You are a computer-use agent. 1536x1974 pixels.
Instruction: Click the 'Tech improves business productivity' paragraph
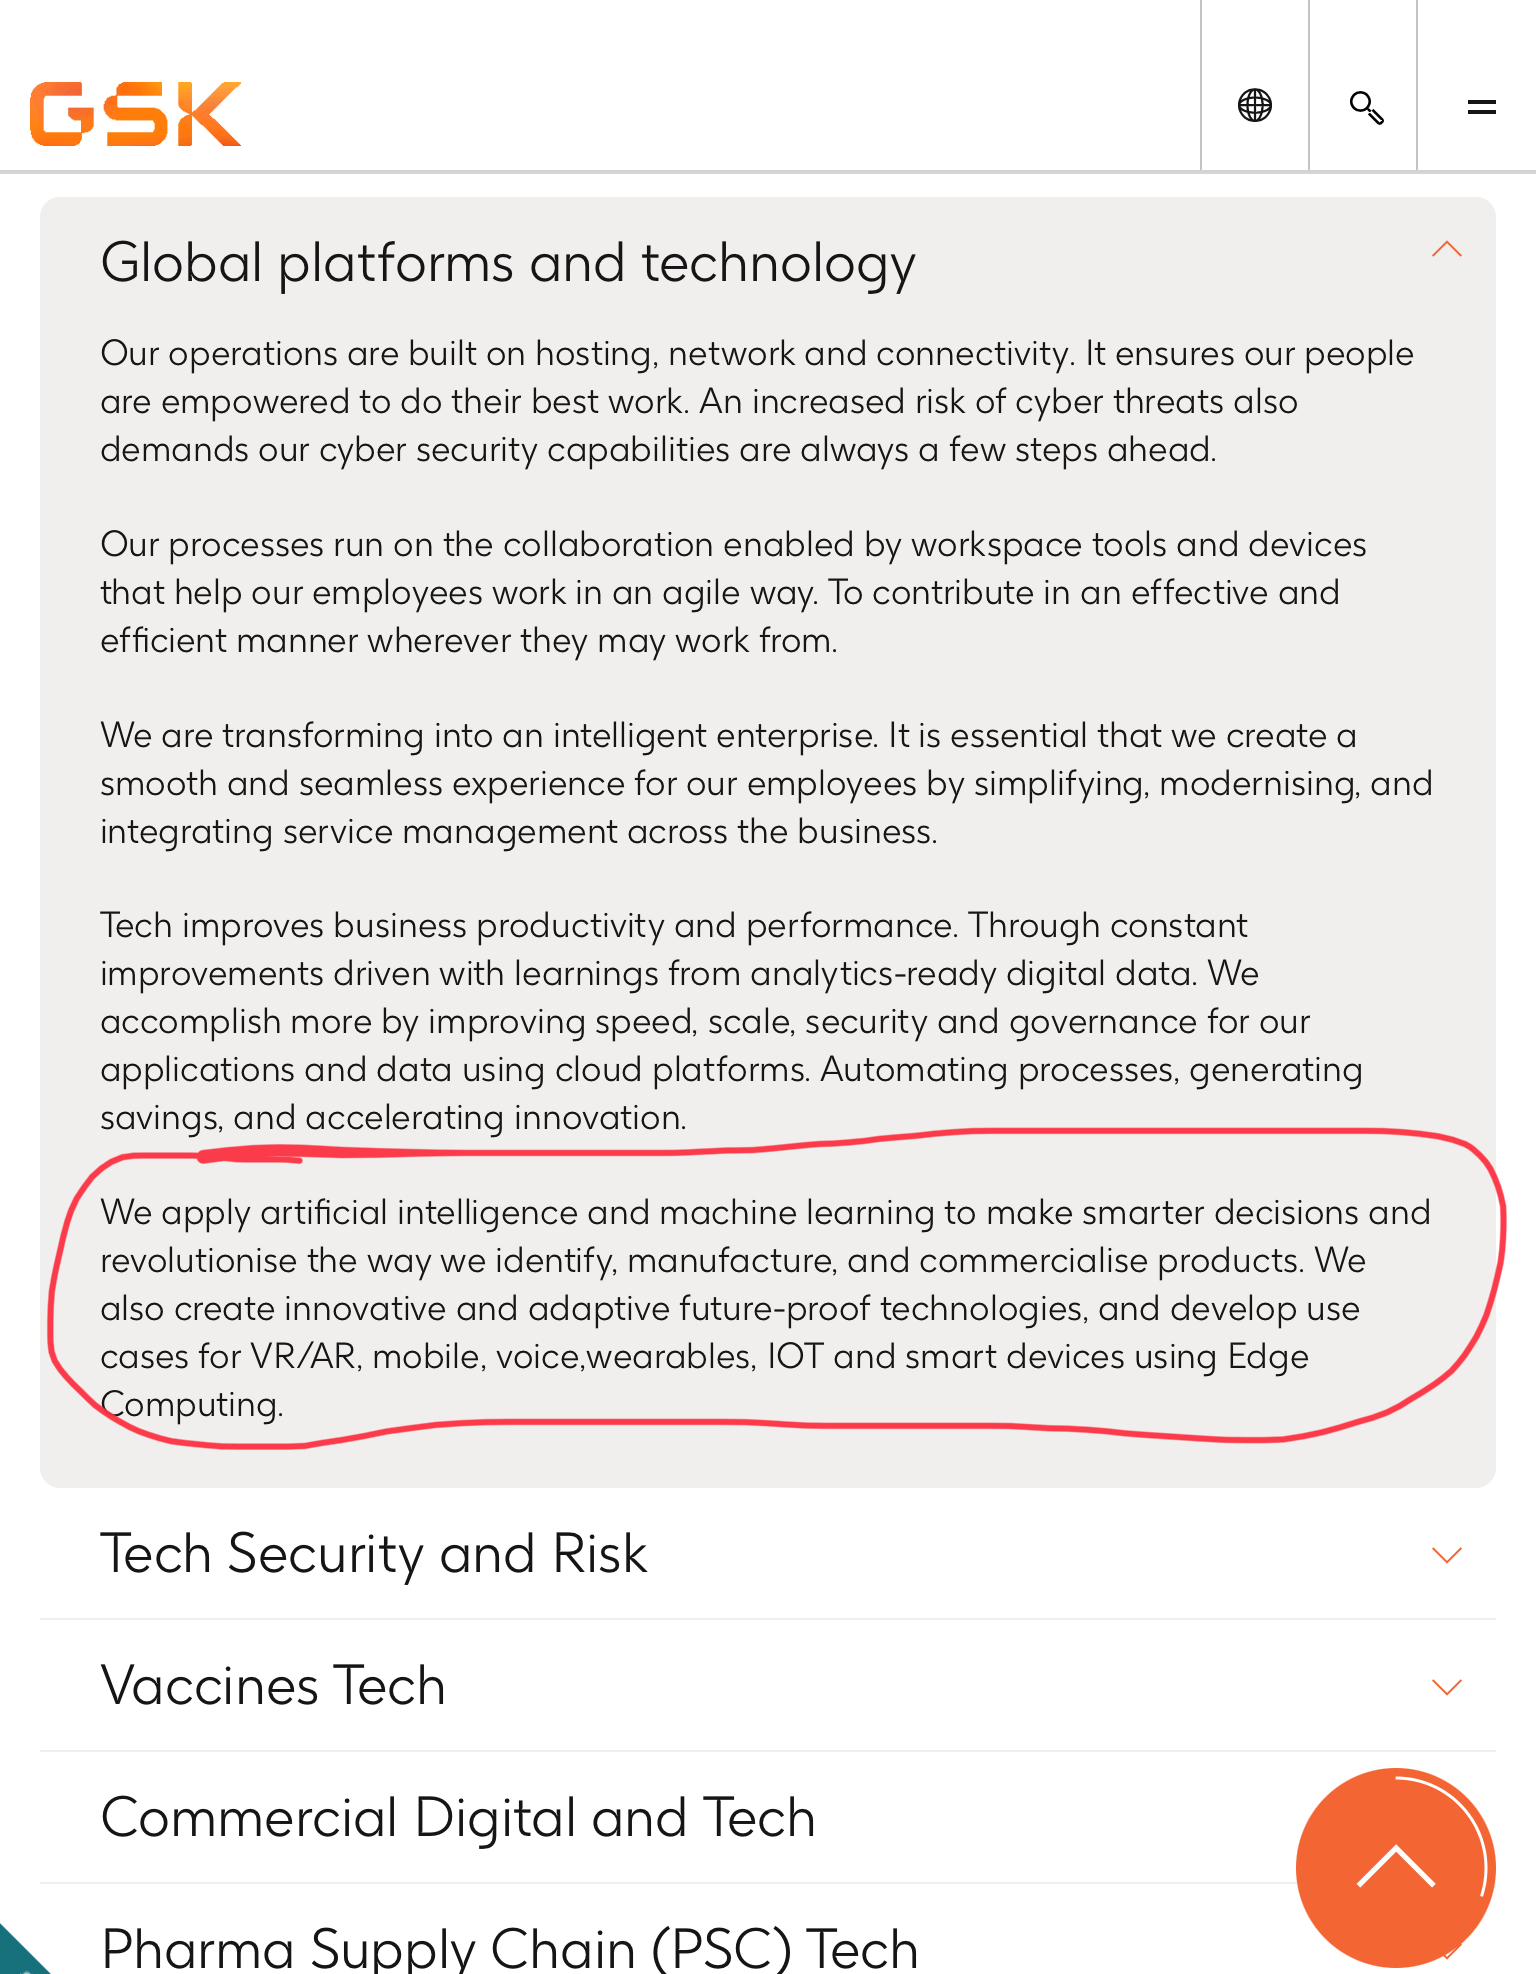click(730, 1022)
